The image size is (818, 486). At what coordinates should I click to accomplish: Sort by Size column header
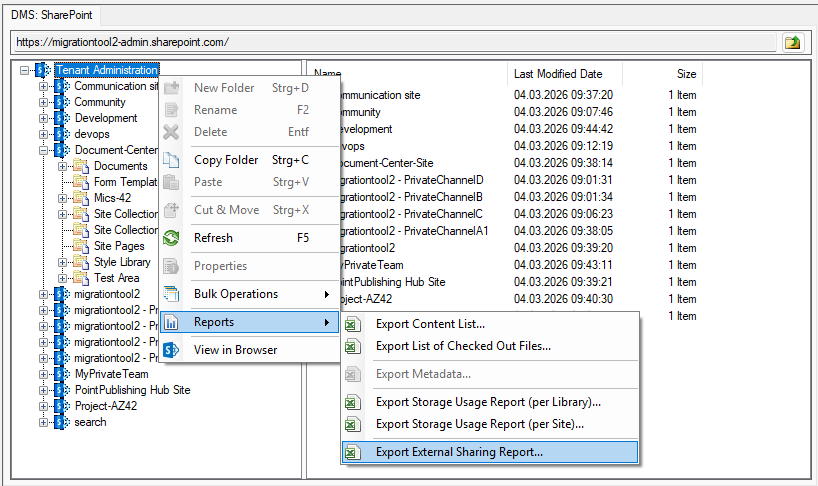662,74
